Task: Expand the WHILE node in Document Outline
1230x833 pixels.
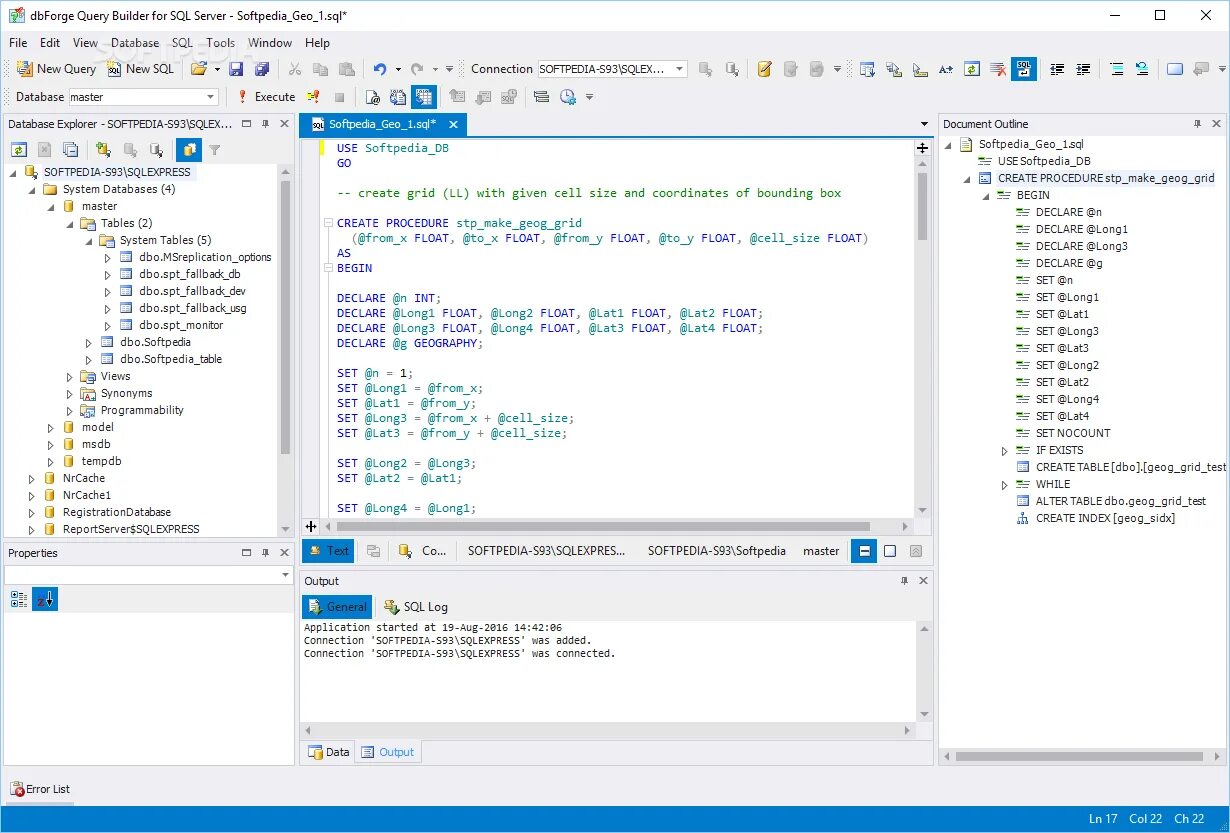Action: pos(1005,485)
